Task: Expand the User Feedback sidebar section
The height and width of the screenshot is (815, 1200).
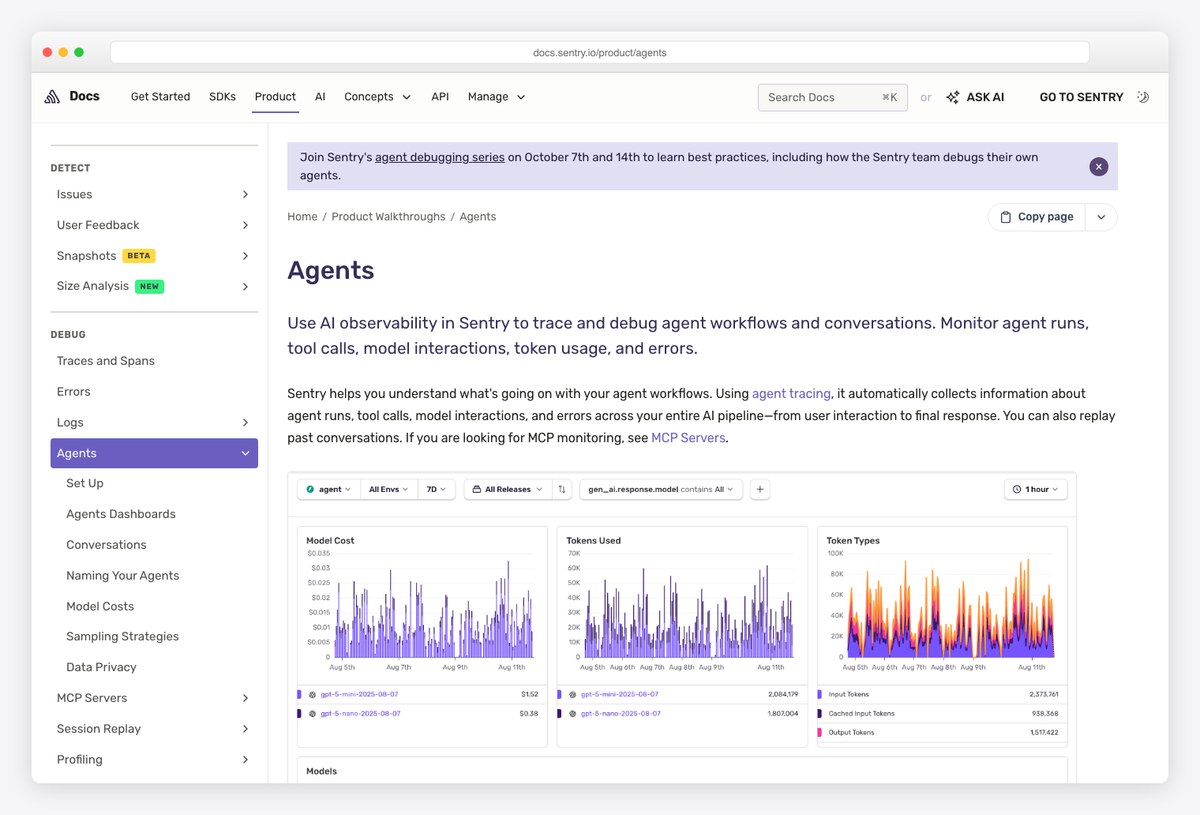Action: click(x=245, y=226)
